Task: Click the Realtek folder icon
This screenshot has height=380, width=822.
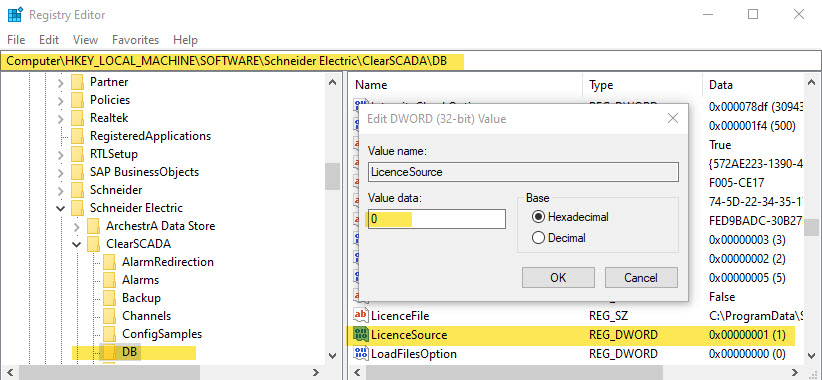Action: click(78, 118)
